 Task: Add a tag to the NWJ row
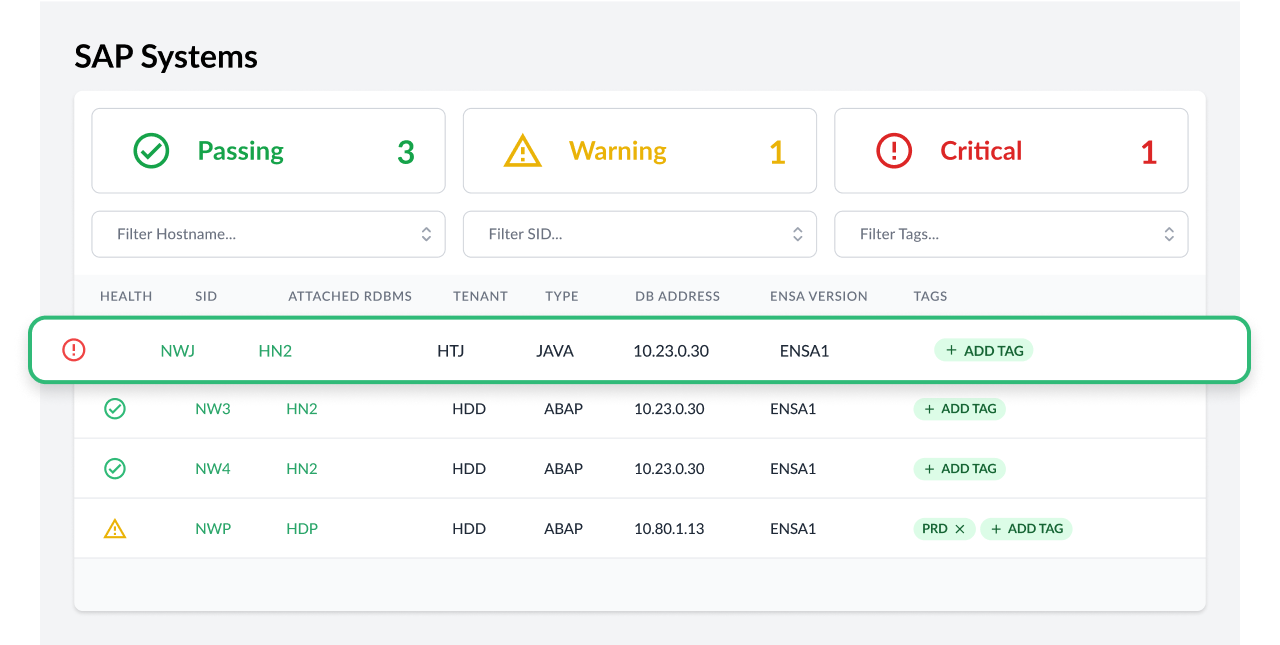click(x=984, y=350)
